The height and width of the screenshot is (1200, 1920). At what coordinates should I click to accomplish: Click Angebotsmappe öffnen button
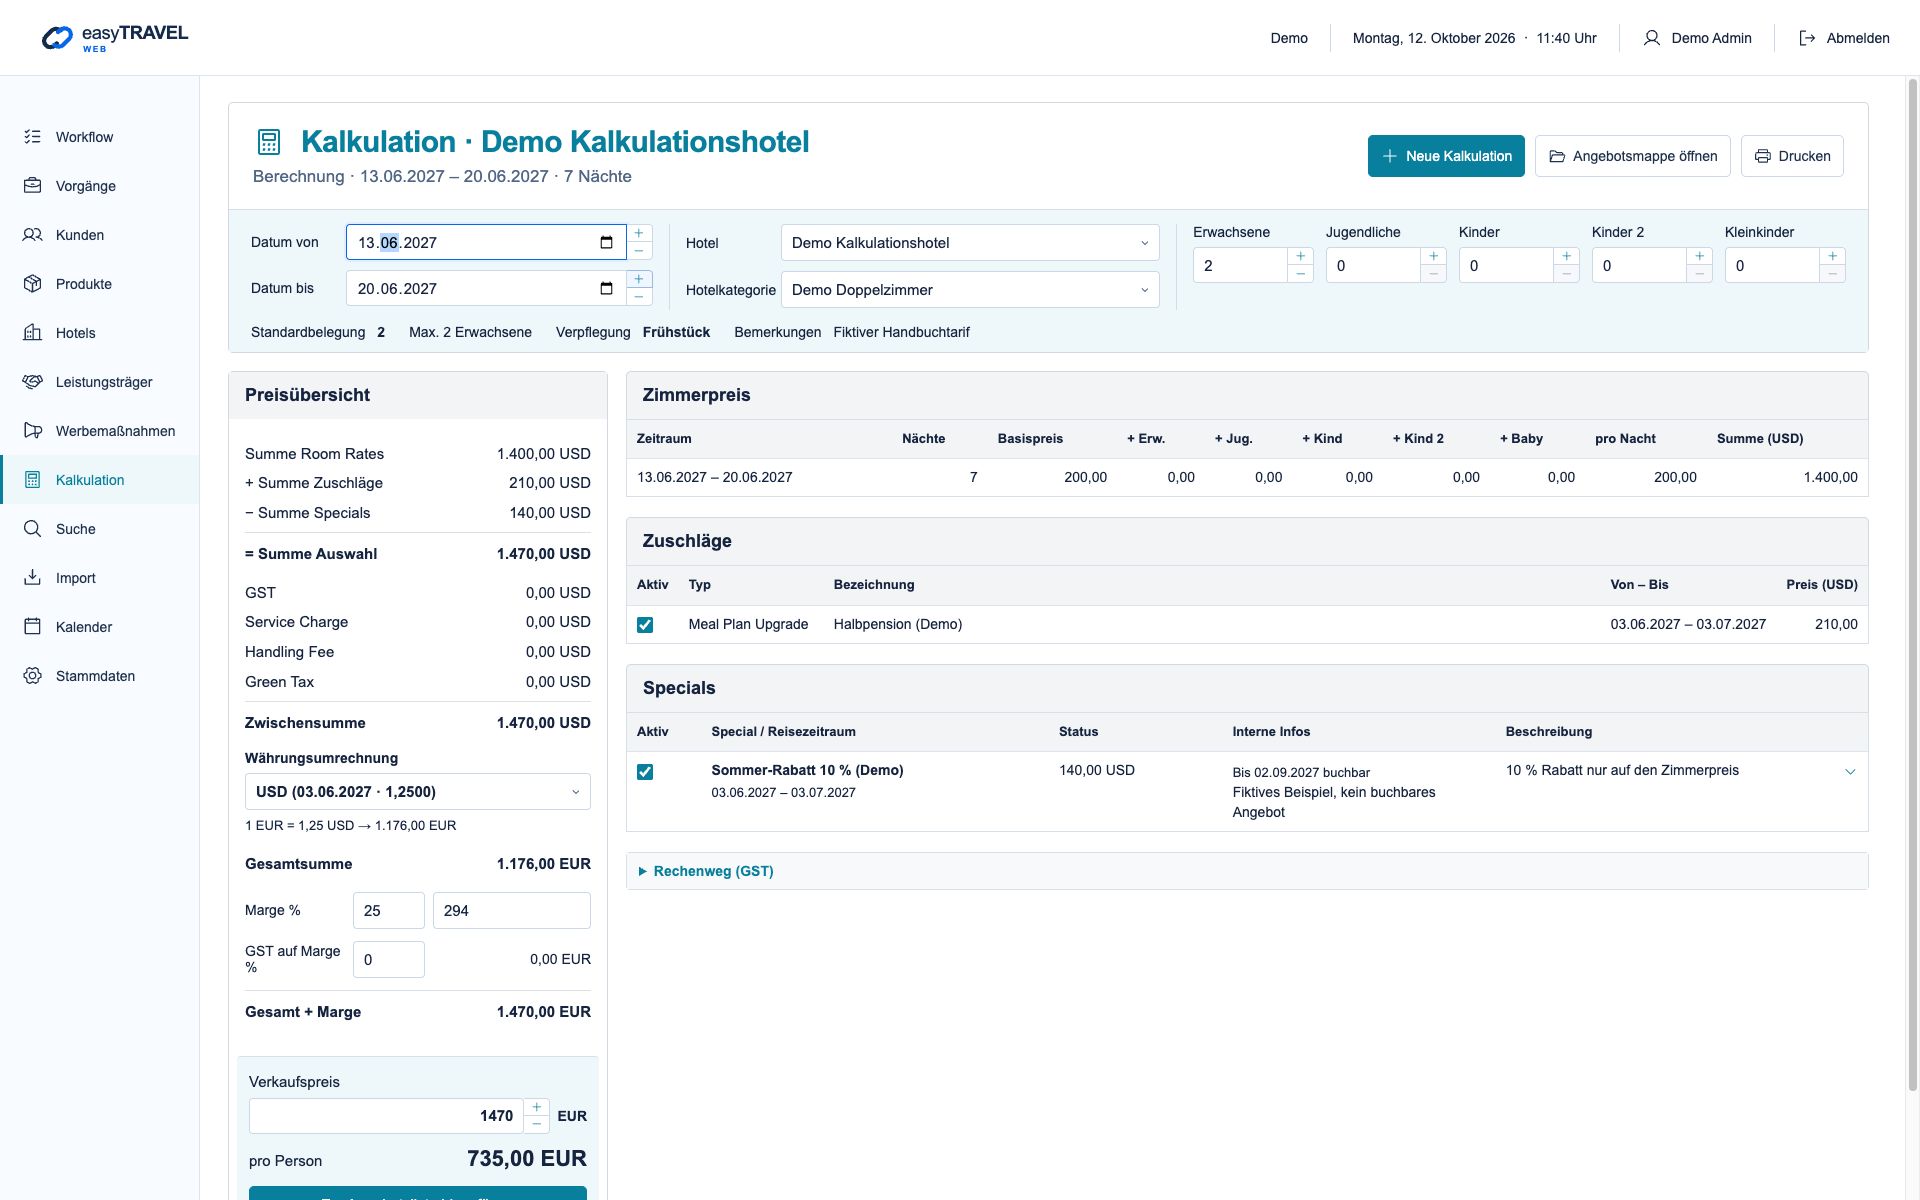click(1632, 156)
